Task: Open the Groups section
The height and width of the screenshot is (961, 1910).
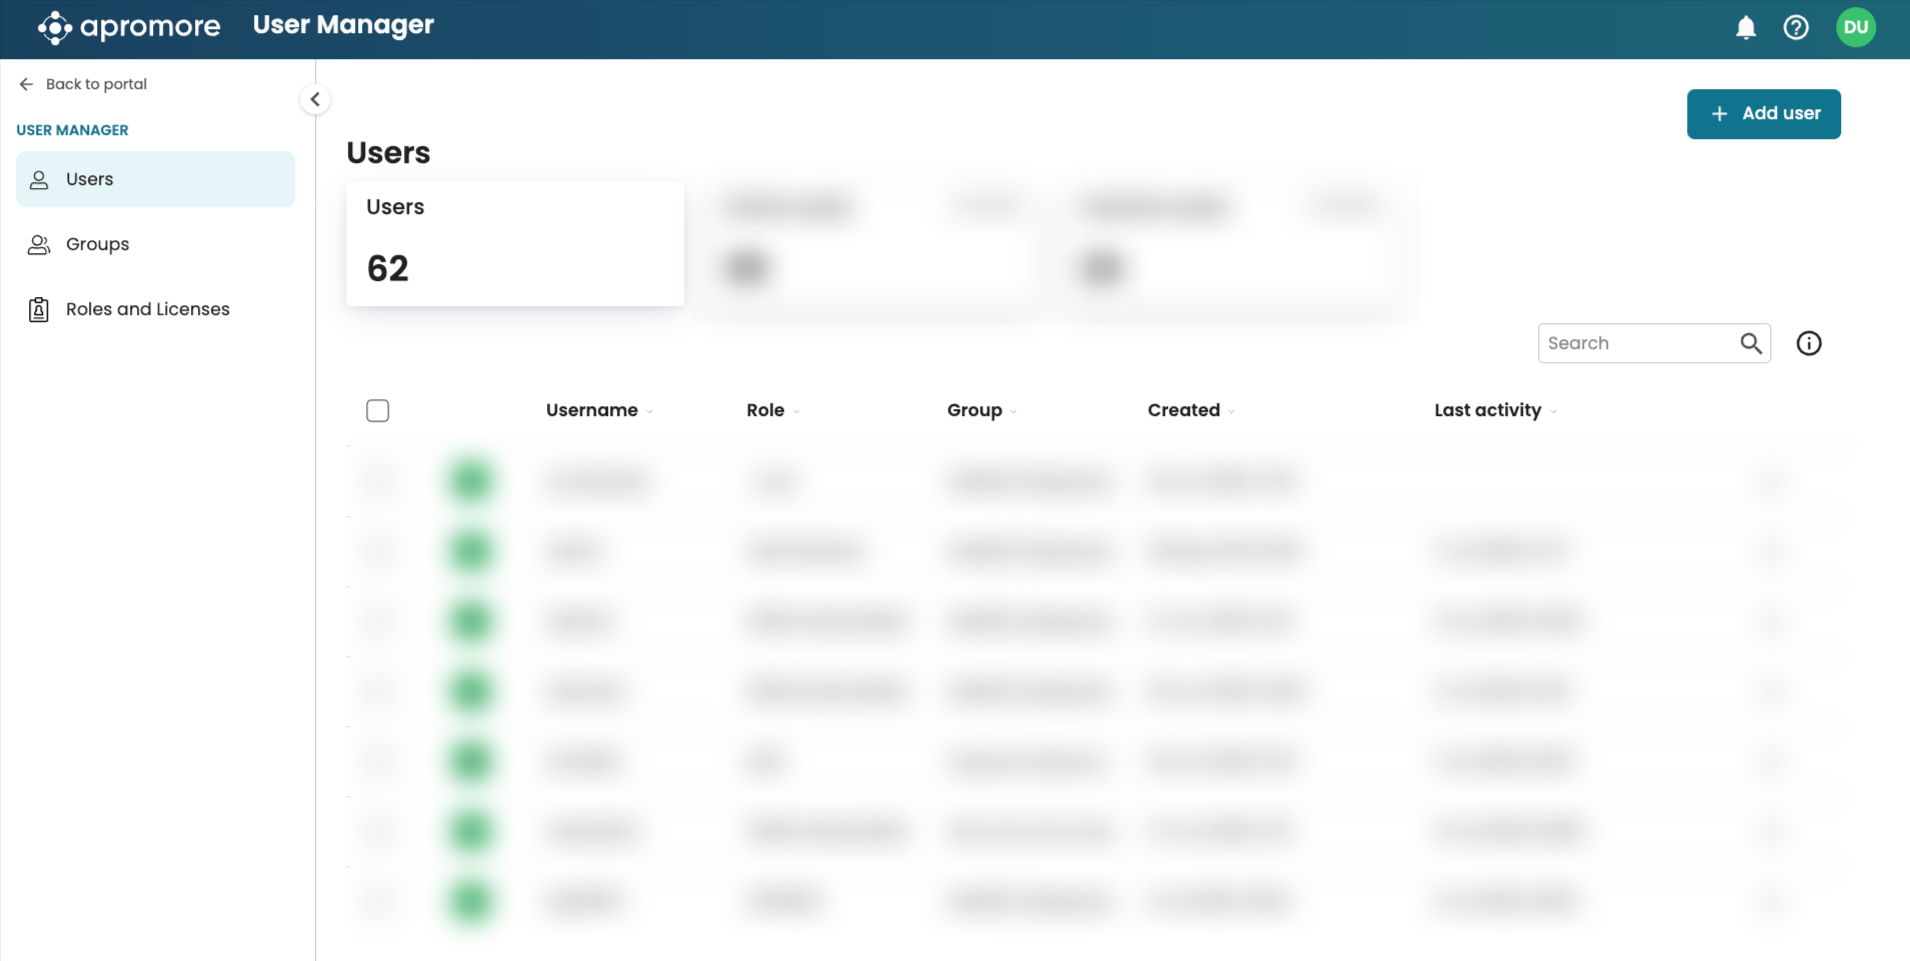Action: [x=97, y=244]
